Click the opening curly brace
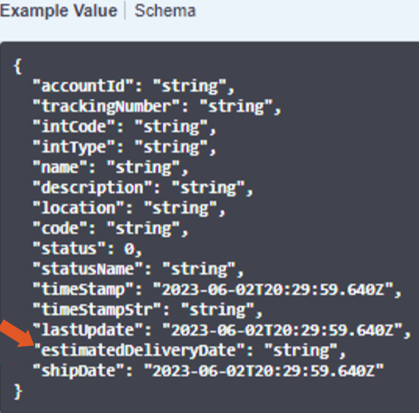Image resolution: width=419 pixels, height=413 pixels. (x=18, y=66)
